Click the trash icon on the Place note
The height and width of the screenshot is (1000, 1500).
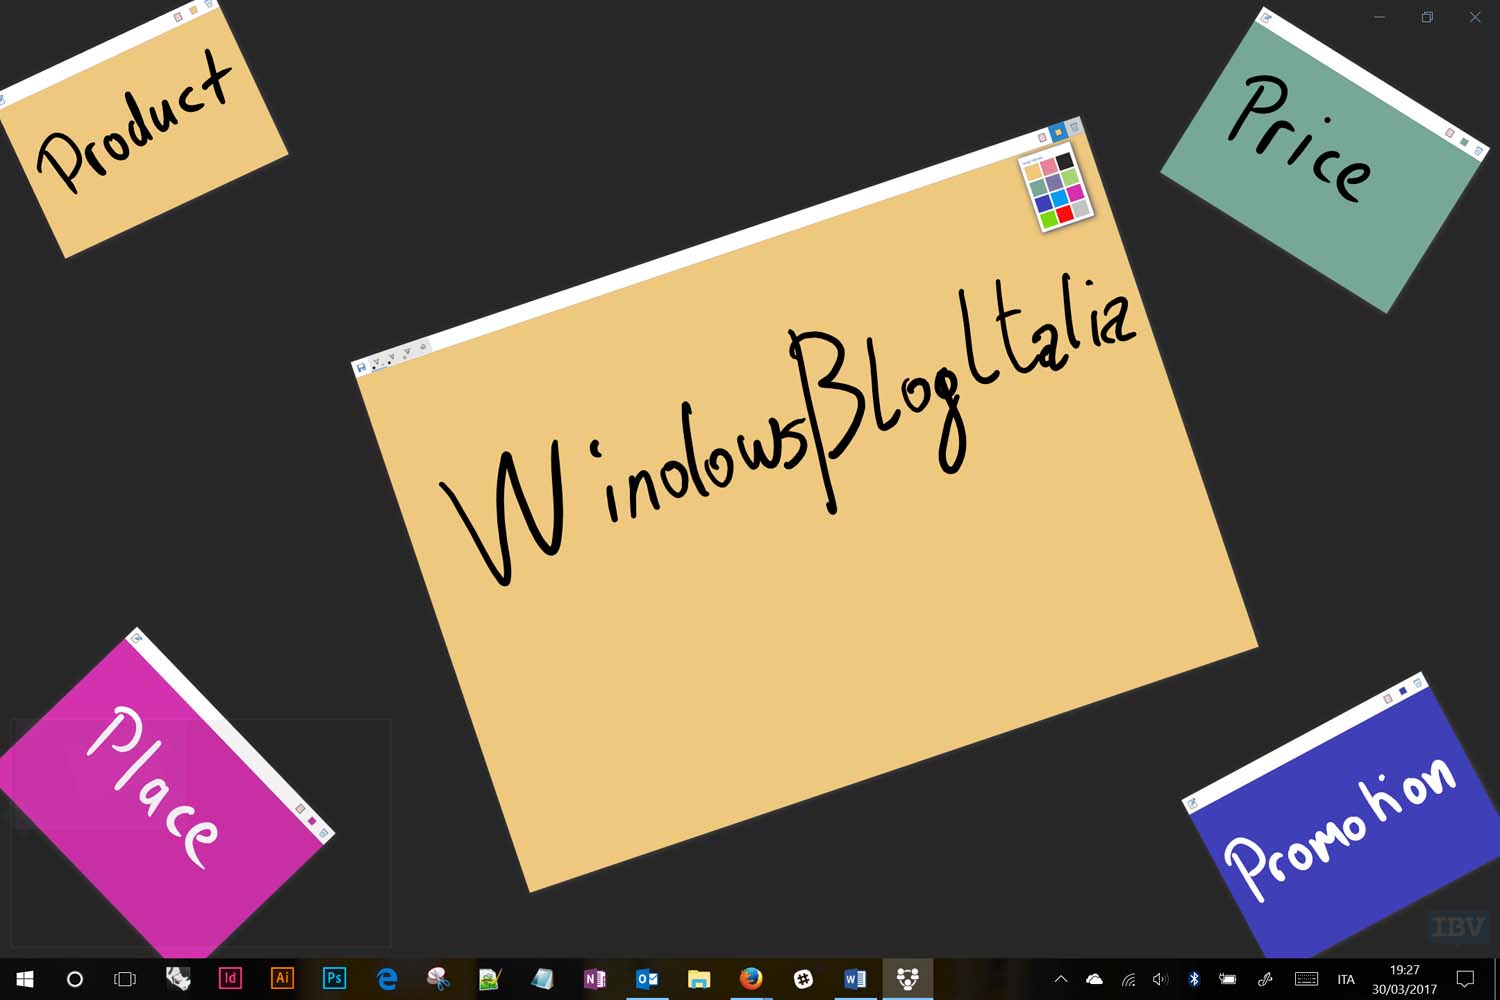(323, 832)
